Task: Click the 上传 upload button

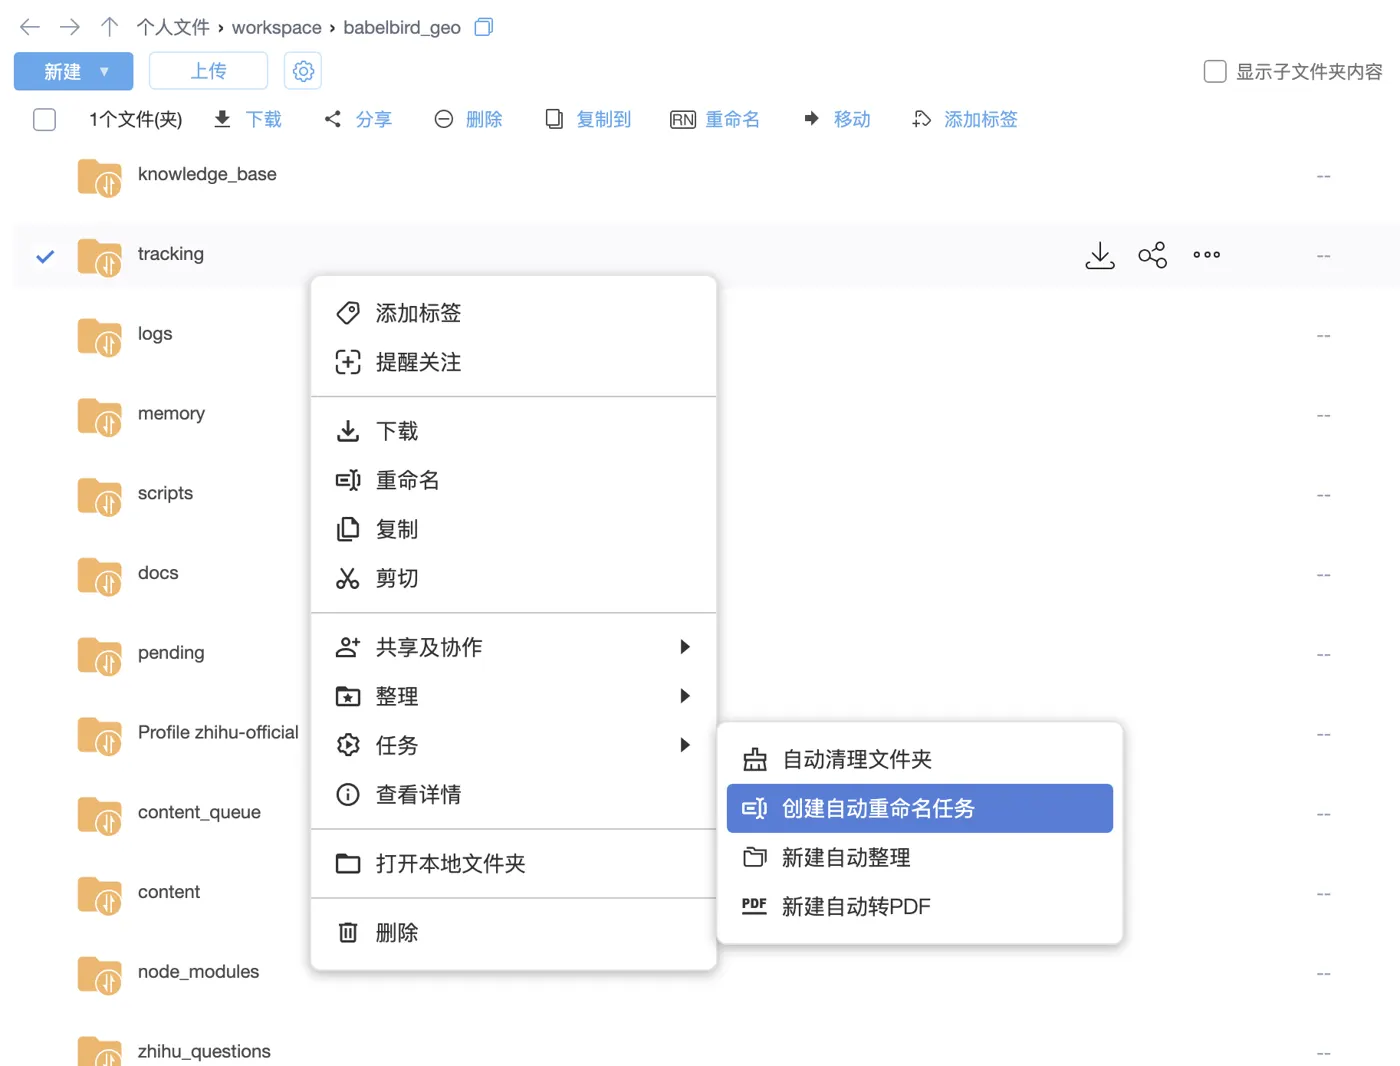Action: [x=208, y=71]
